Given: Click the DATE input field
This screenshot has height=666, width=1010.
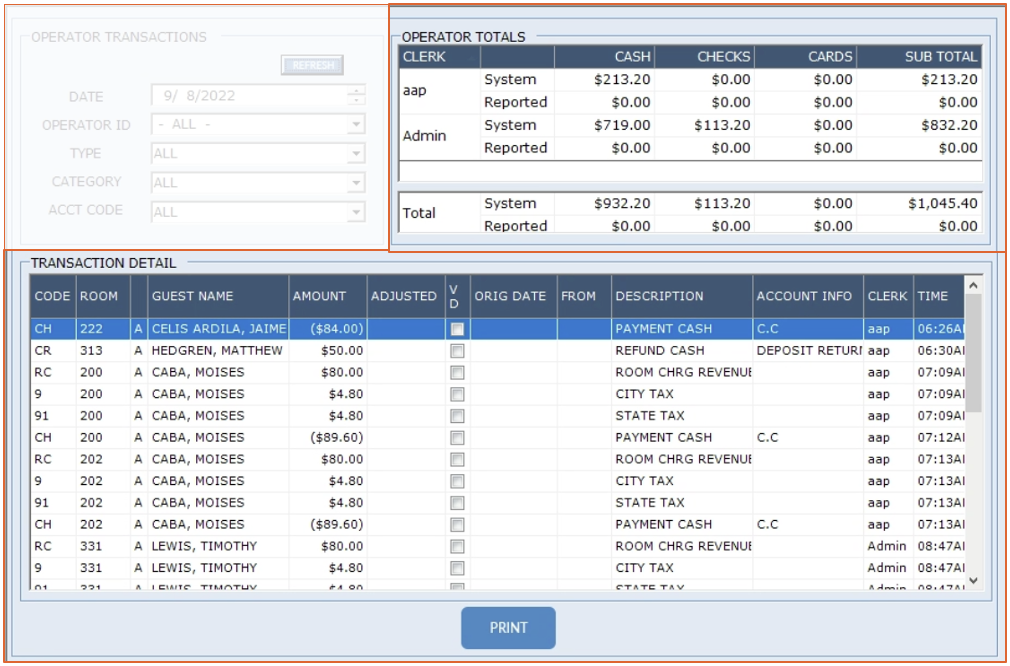Looking at the screenshot, I should coord(248,96).
